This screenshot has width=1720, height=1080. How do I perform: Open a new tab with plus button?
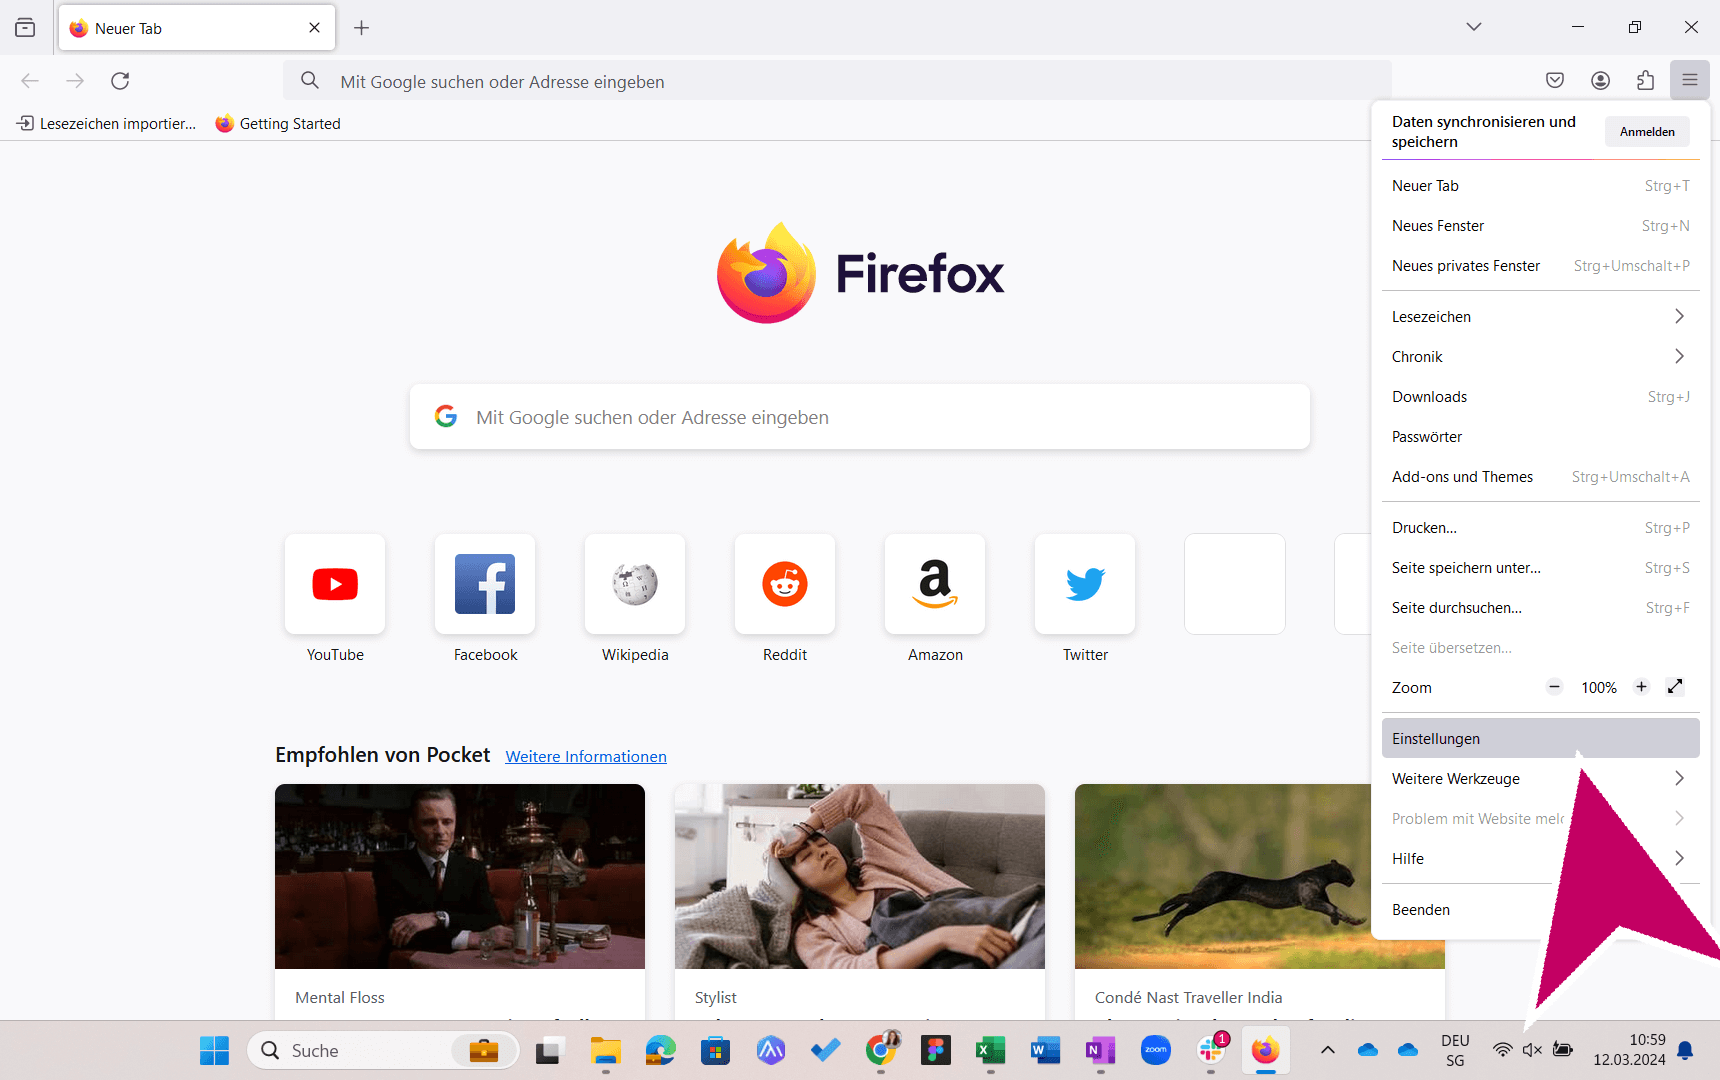(362, 28)
